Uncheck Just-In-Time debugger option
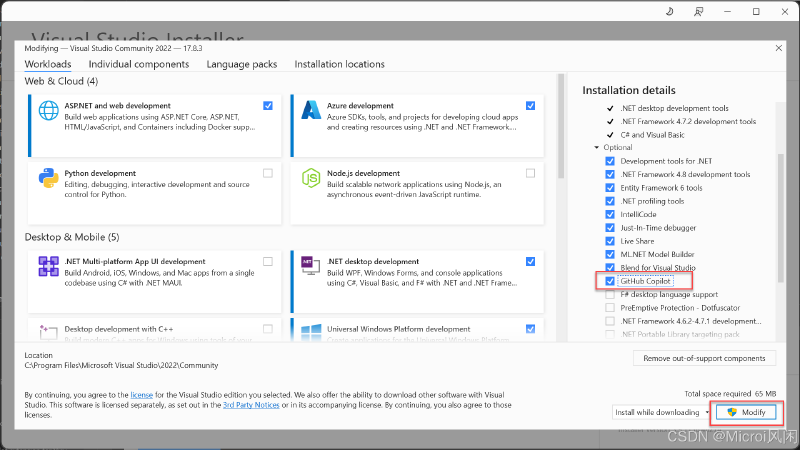 click(x=610, y=228)
